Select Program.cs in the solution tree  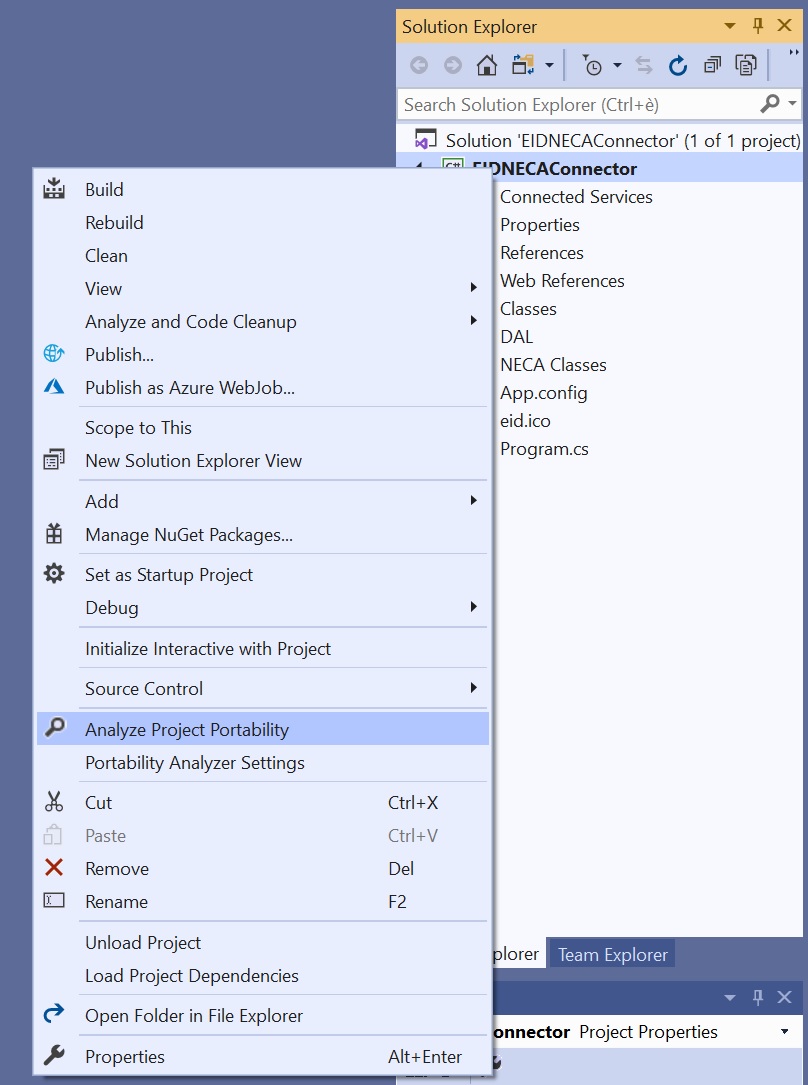[544, 449]
